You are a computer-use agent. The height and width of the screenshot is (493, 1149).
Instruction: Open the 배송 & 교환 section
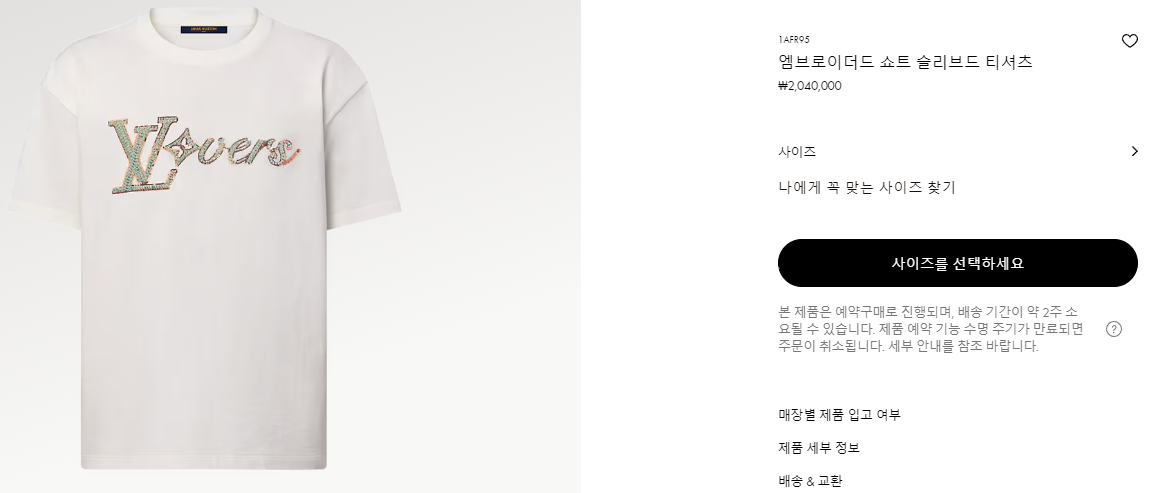pyautogui.click(x=810, y=481)
